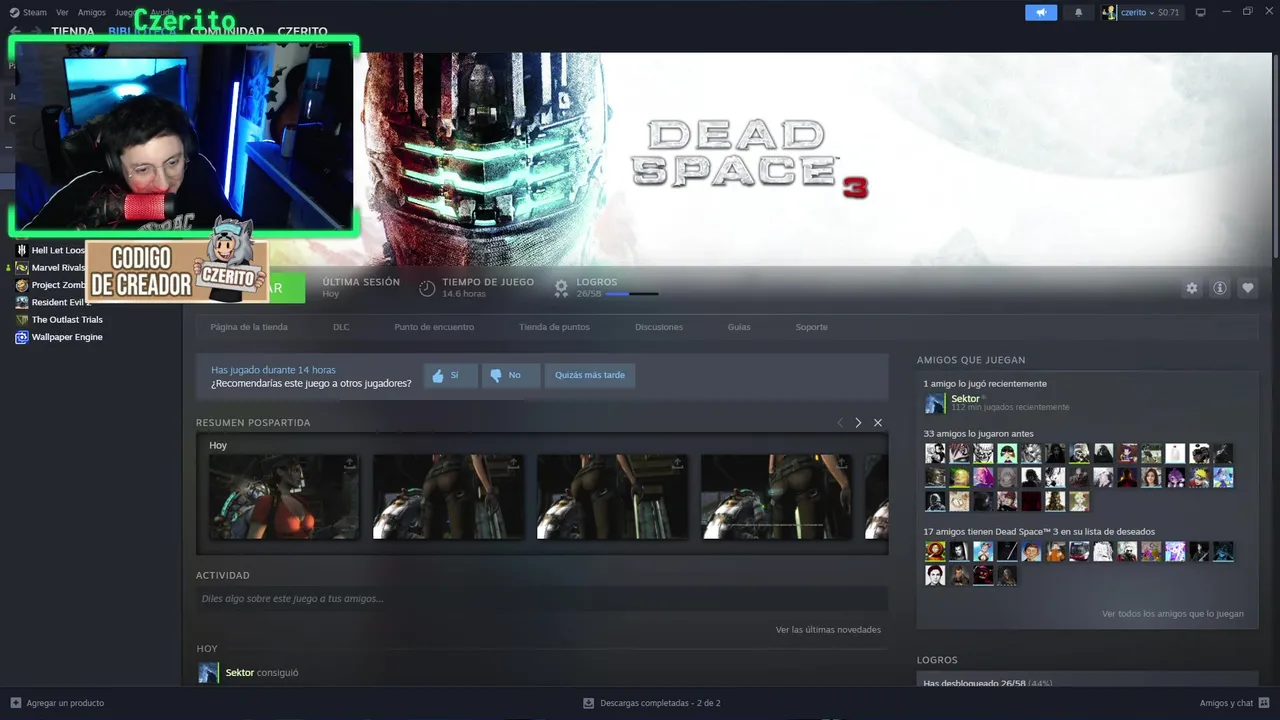The image size is (1280, 720).
Task: Switch to Big Picture mode monitor icon
Action: tap(1201, 13)
